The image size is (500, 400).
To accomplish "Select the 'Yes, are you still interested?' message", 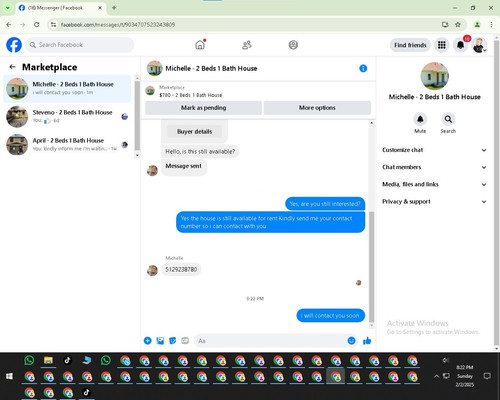I will (325, 204).
